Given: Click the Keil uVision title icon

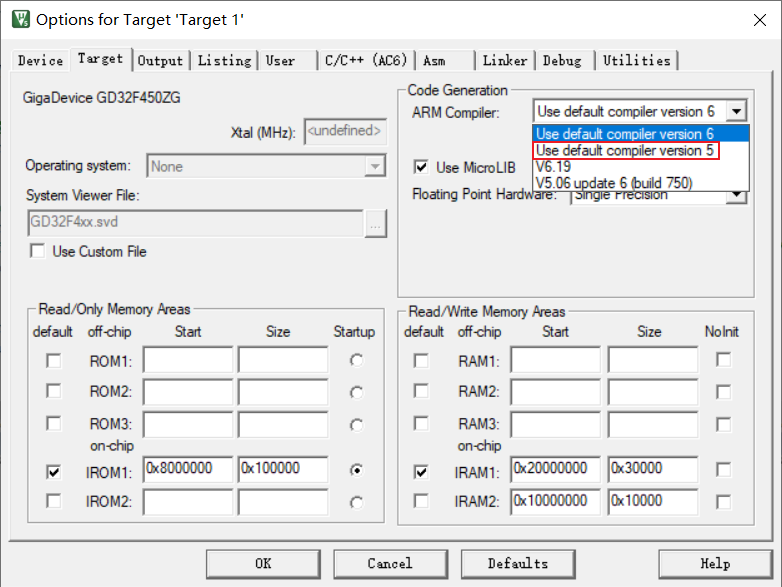Looking at the screenshot, I should click(21, 19).
